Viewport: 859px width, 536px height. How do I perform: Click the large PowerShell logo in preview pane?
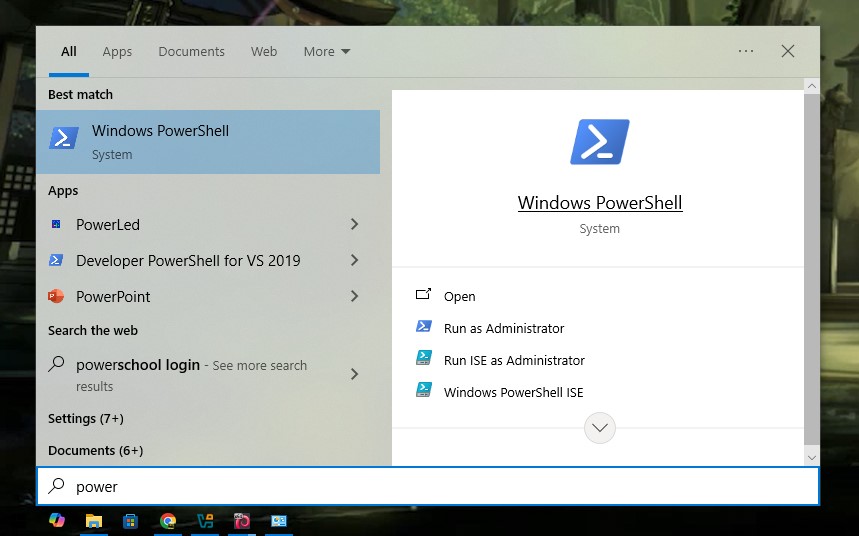(x=599, y=142)
